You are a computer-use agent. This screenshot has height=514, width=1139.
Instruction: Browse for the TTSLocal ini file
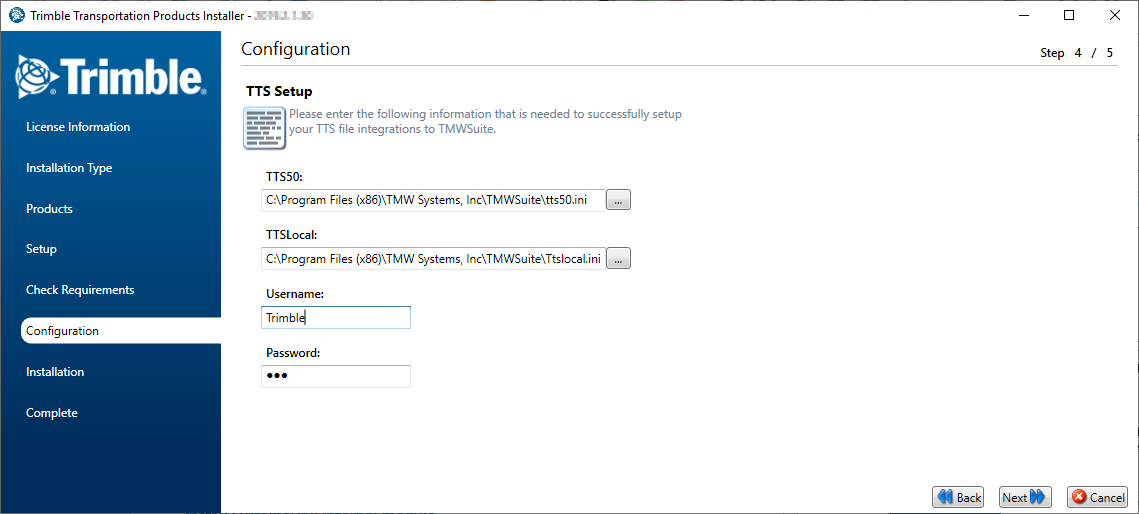618,259
